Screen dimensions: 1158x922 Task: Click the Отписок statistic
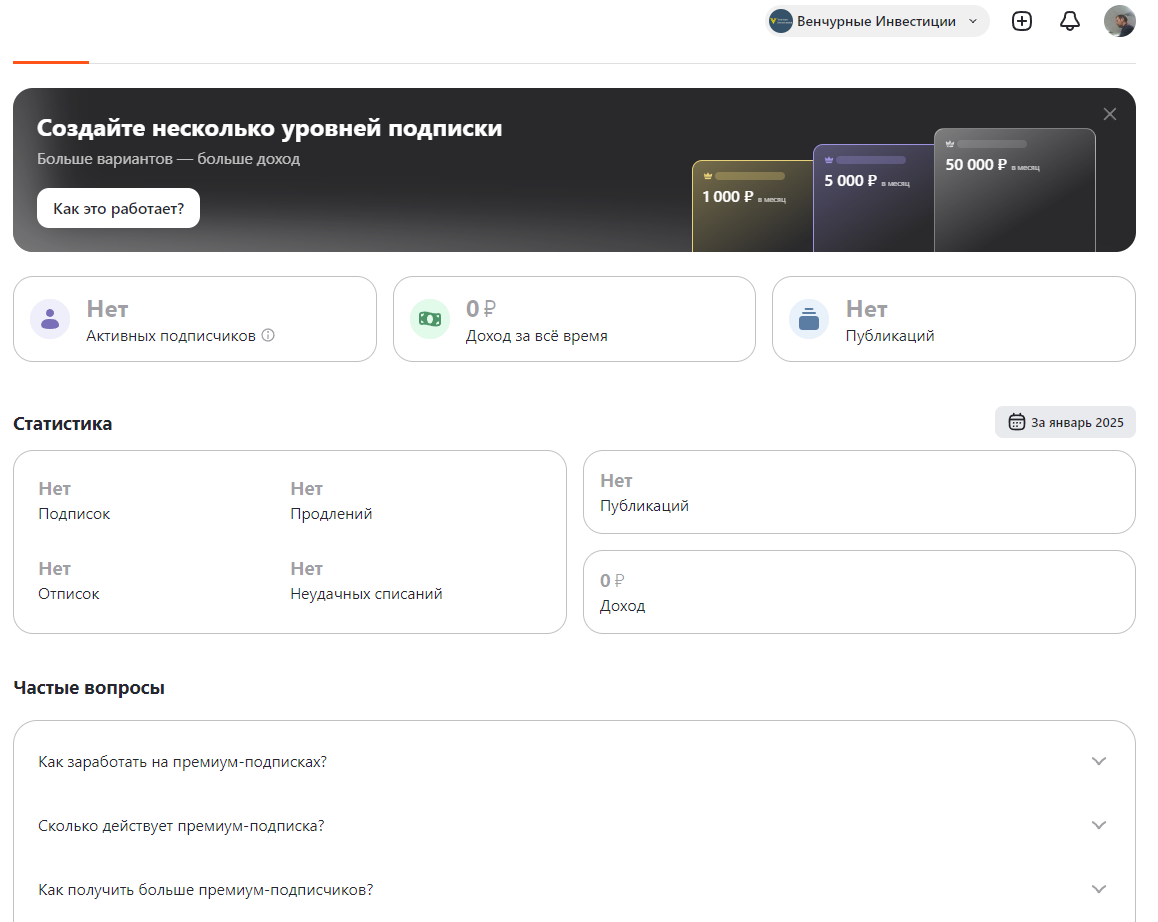pyautogui.click(x=69, y=581)
